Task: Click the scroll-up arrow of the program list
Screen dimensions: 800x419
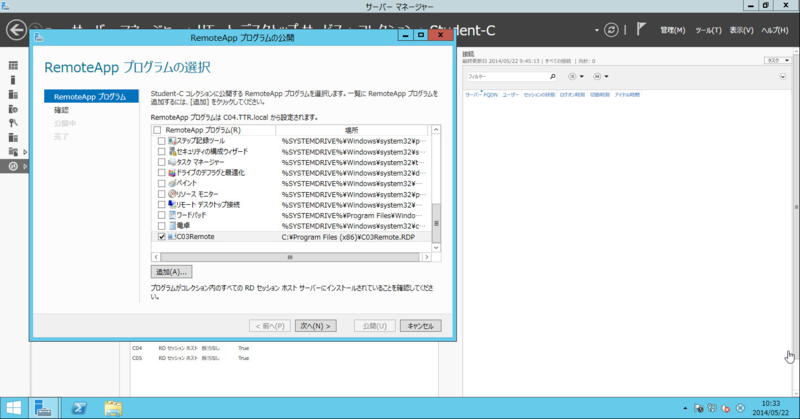Action: coord(436,130)
